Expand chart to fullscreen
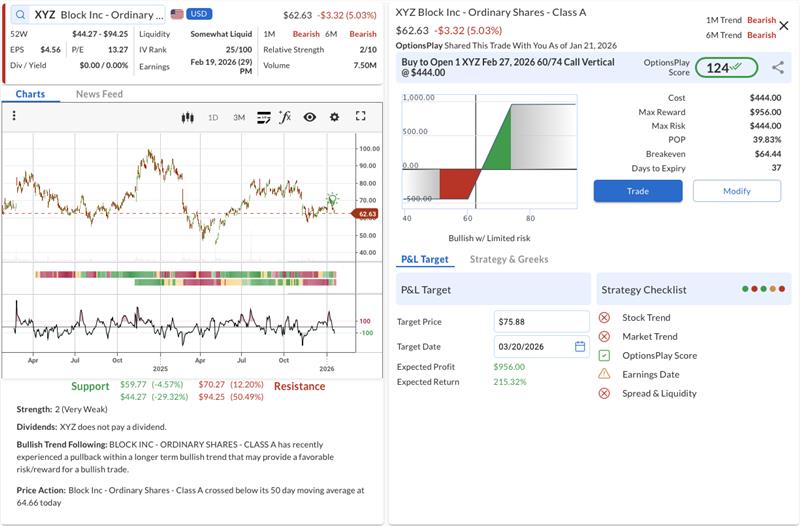Viewport: 800px width, 527px height. 361,117
